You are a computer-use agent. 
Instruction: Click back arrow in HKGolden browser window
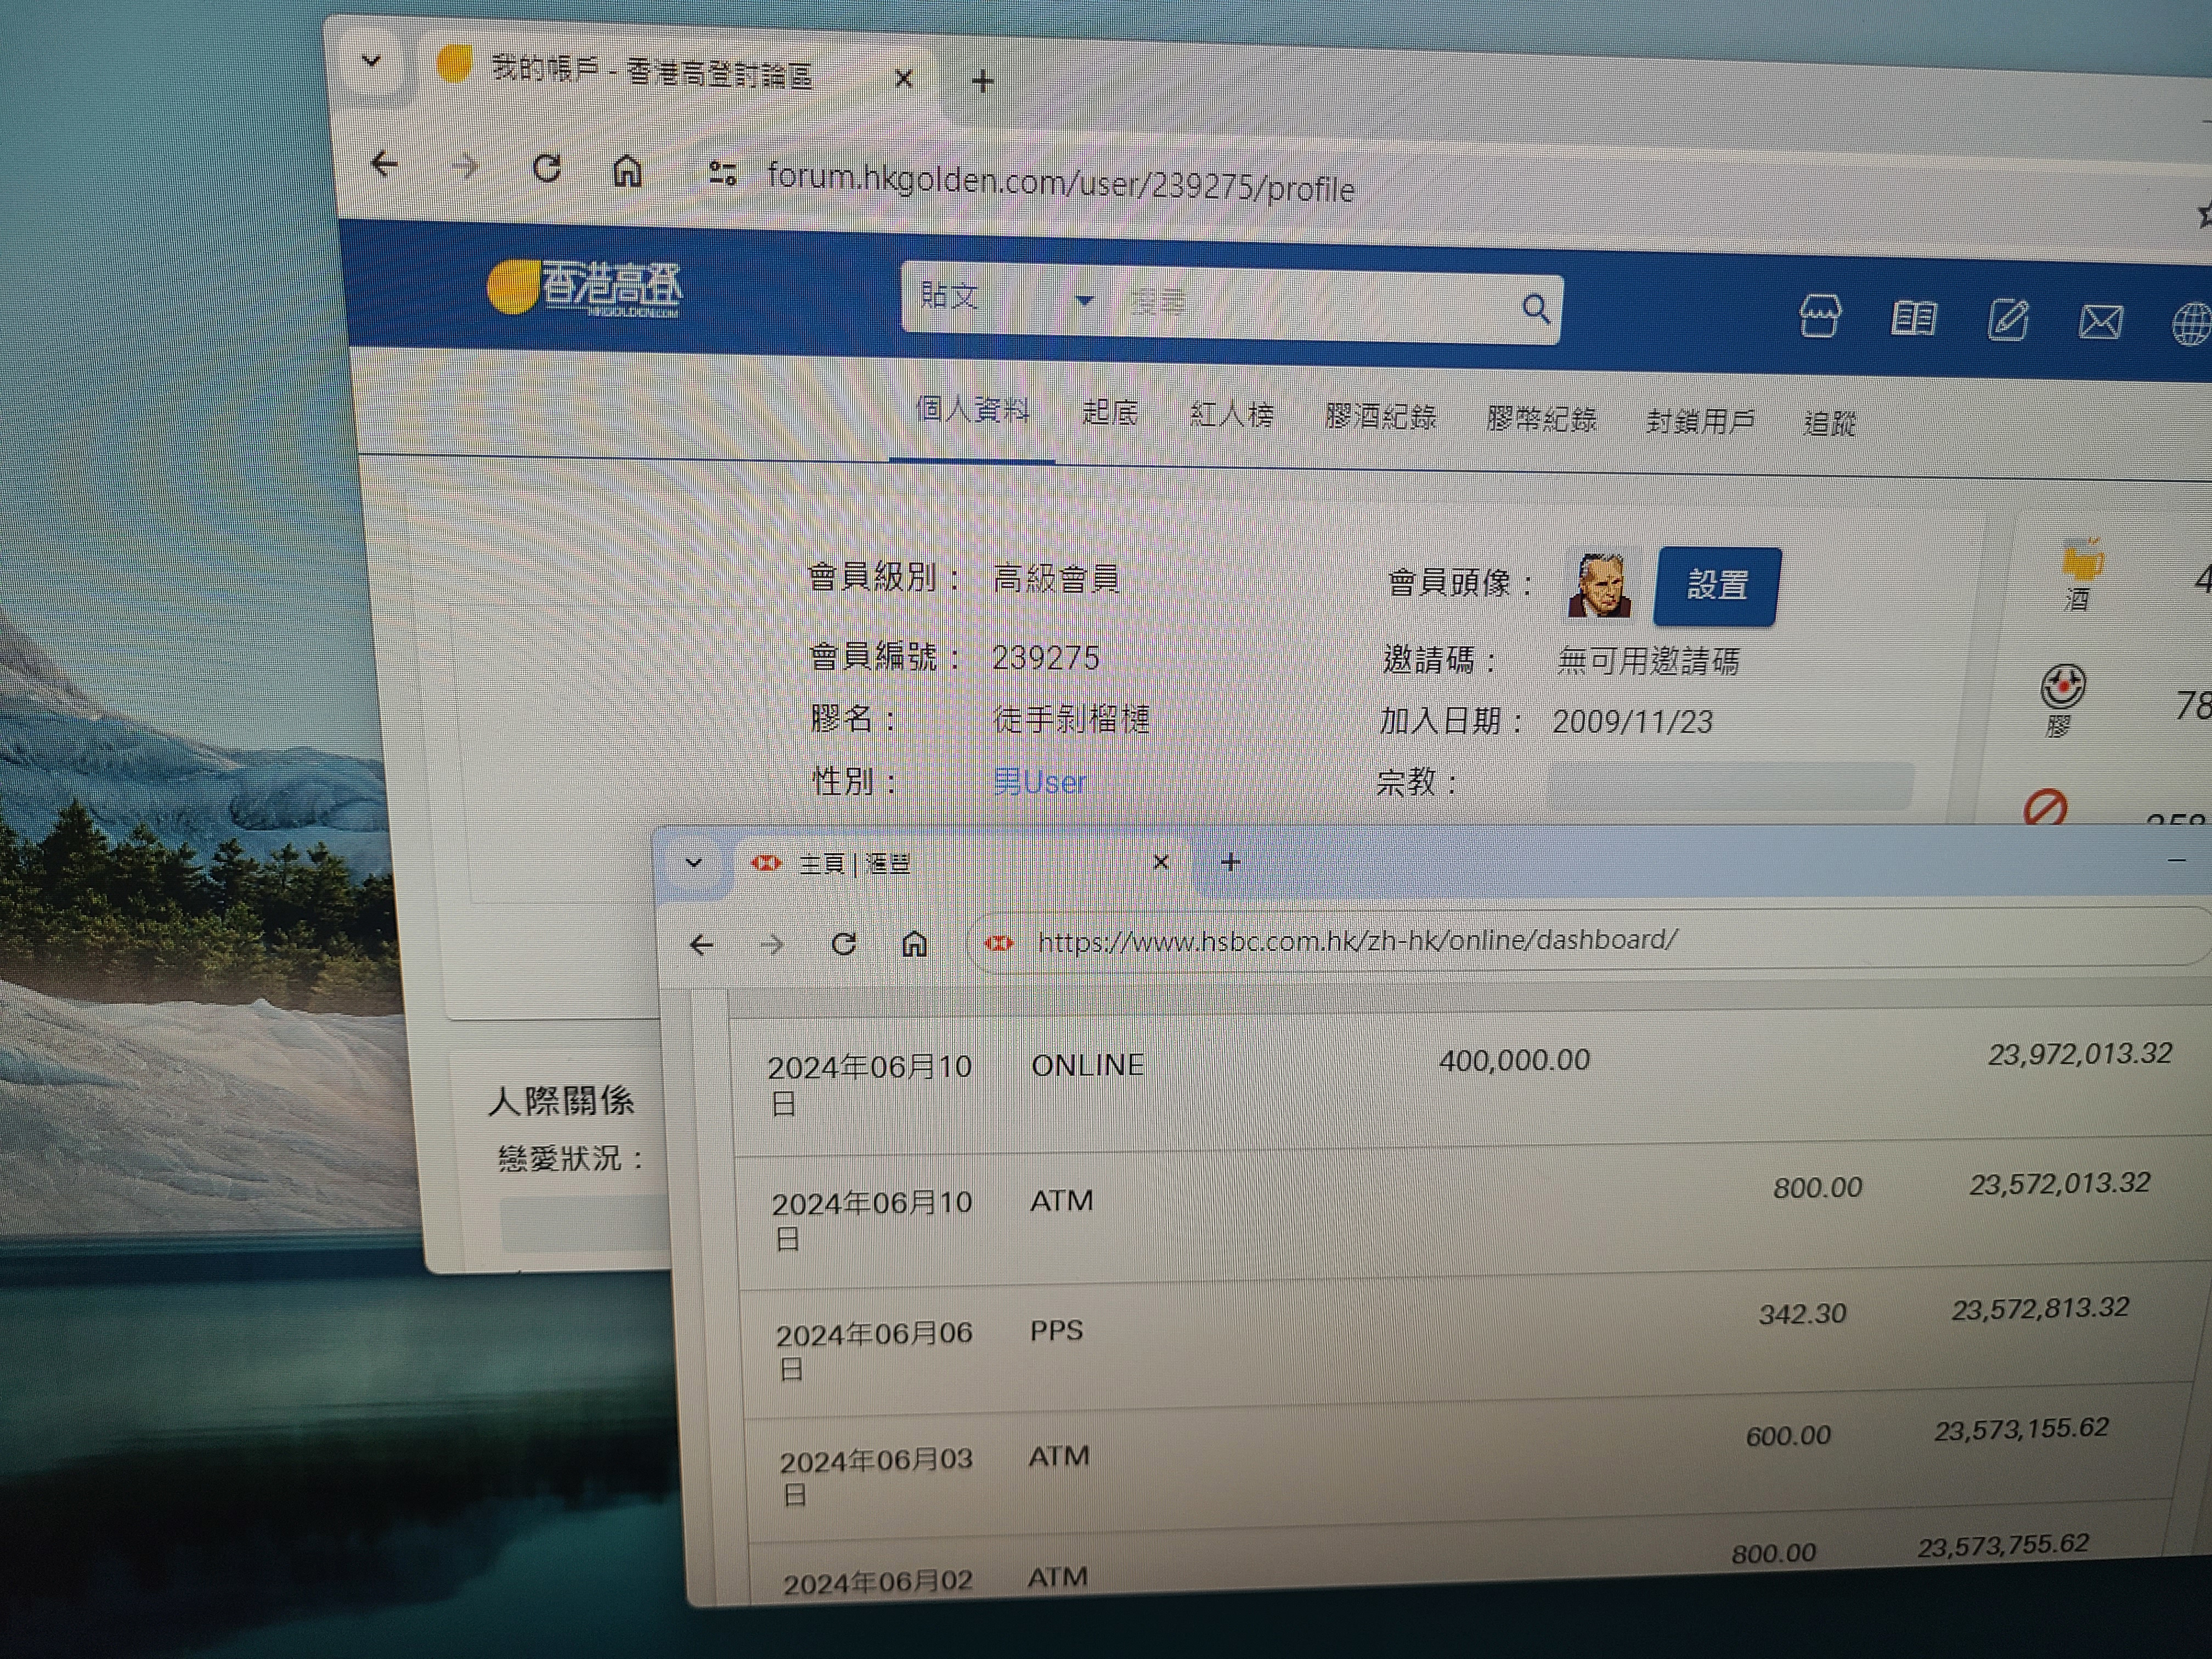pyautogui.click(x=384, y=163)
